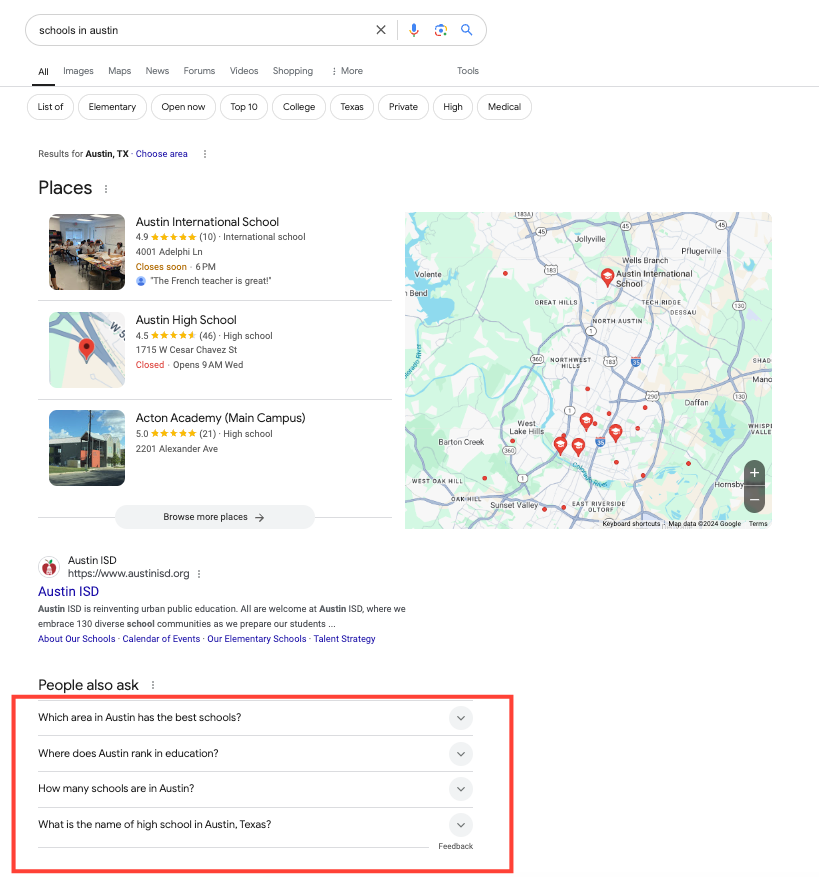Open Austin High School map thumbnail
819x877 pixels.
[87, 350]
